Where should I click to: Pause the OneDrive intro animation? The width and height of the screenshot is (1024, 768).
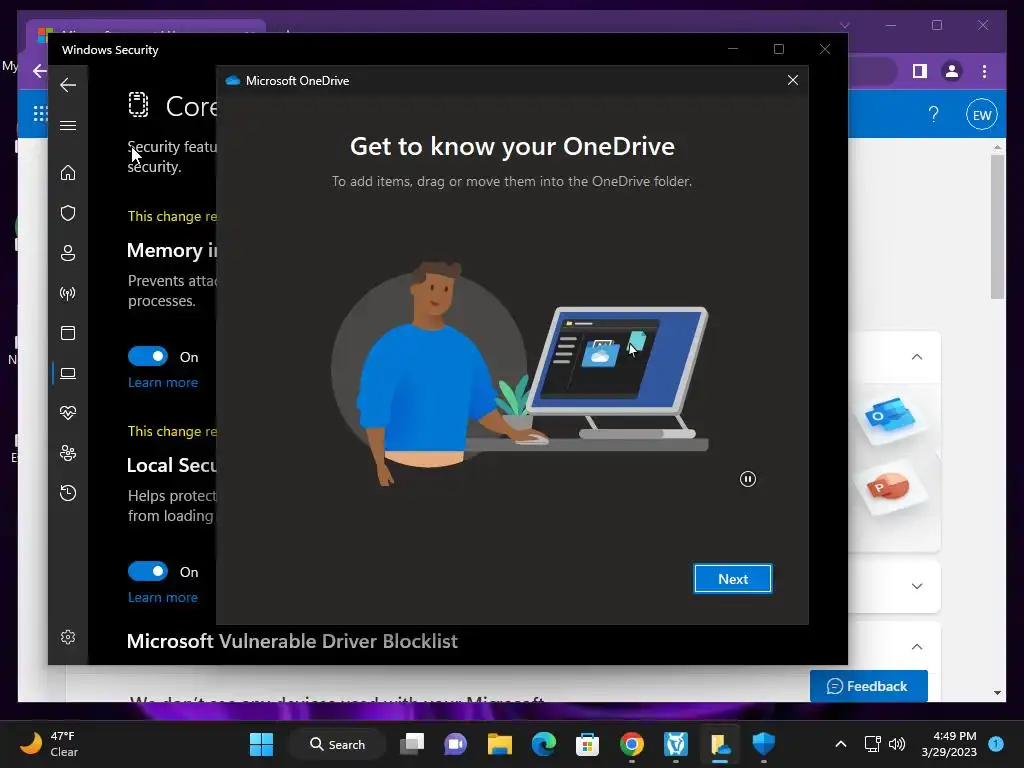[x=748, y=479]
